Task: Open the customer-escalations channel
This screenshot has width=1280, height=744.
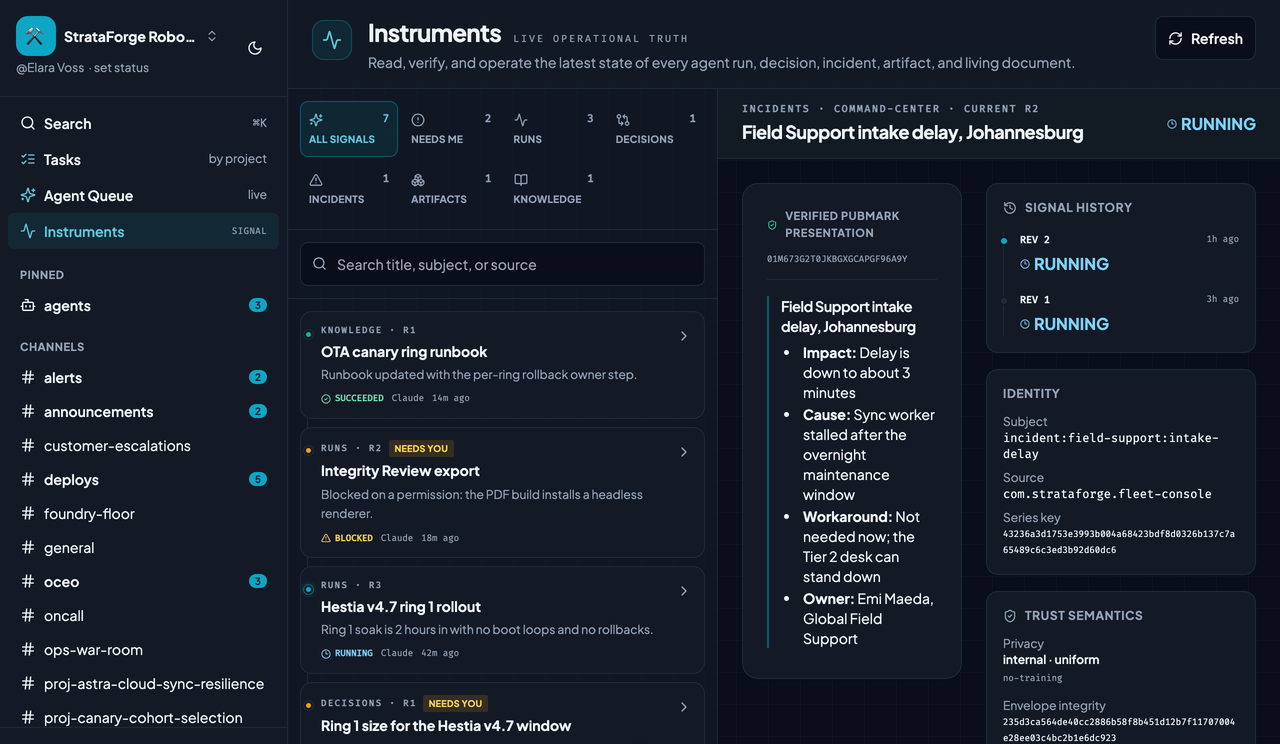Action: coord(143,446)
